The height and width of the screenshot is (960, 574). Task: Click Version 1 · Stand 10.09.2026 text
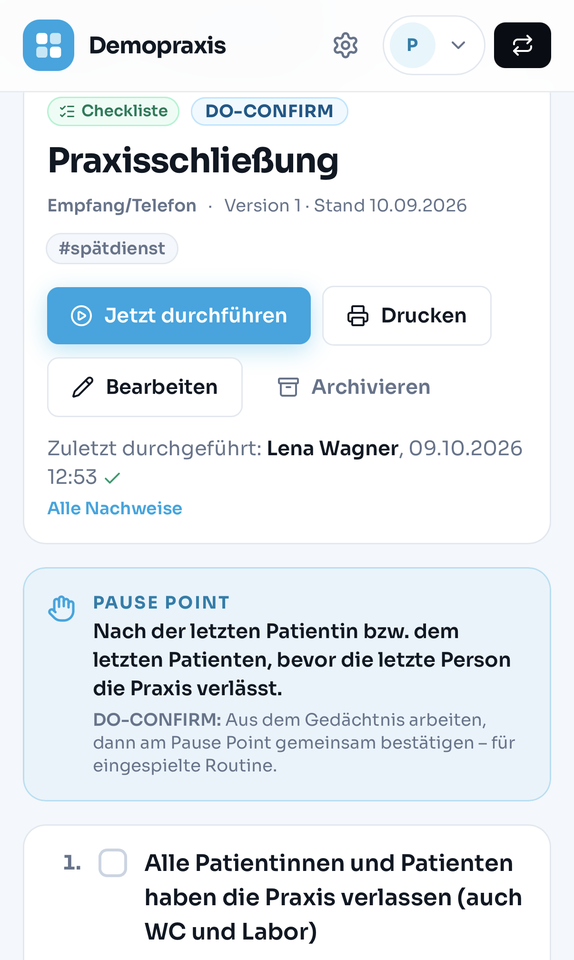[345, 205]
